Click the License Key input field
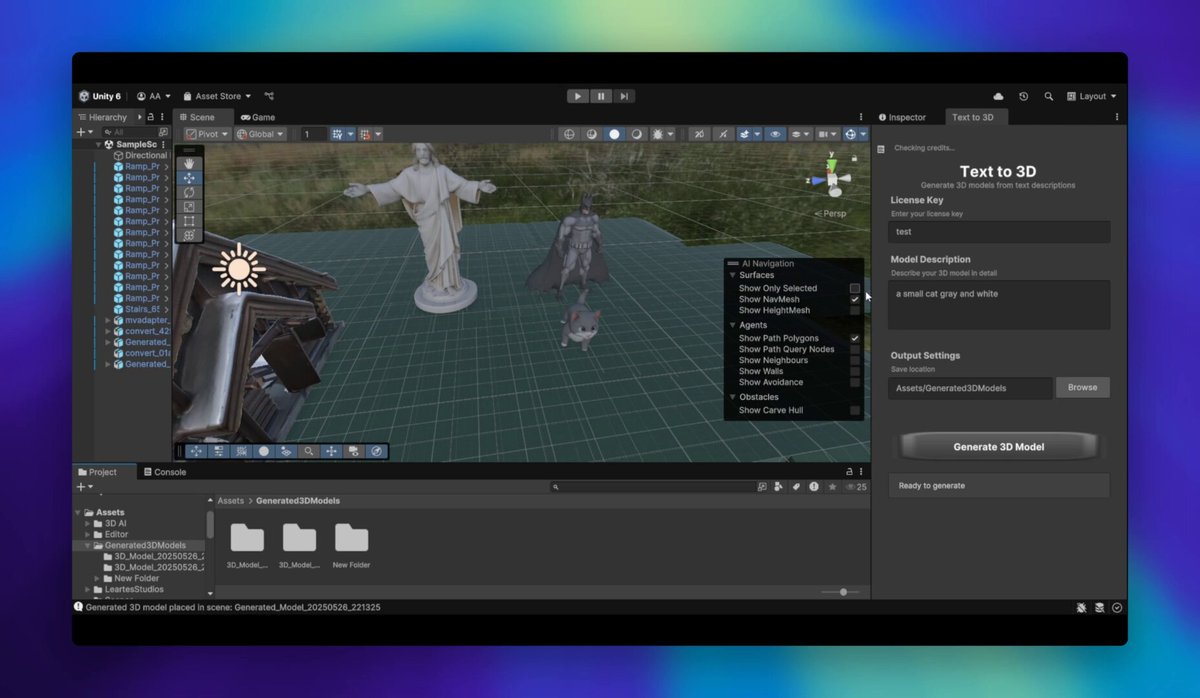The height and width of the screenshot is (698, 1200). [x=999, y=231]
